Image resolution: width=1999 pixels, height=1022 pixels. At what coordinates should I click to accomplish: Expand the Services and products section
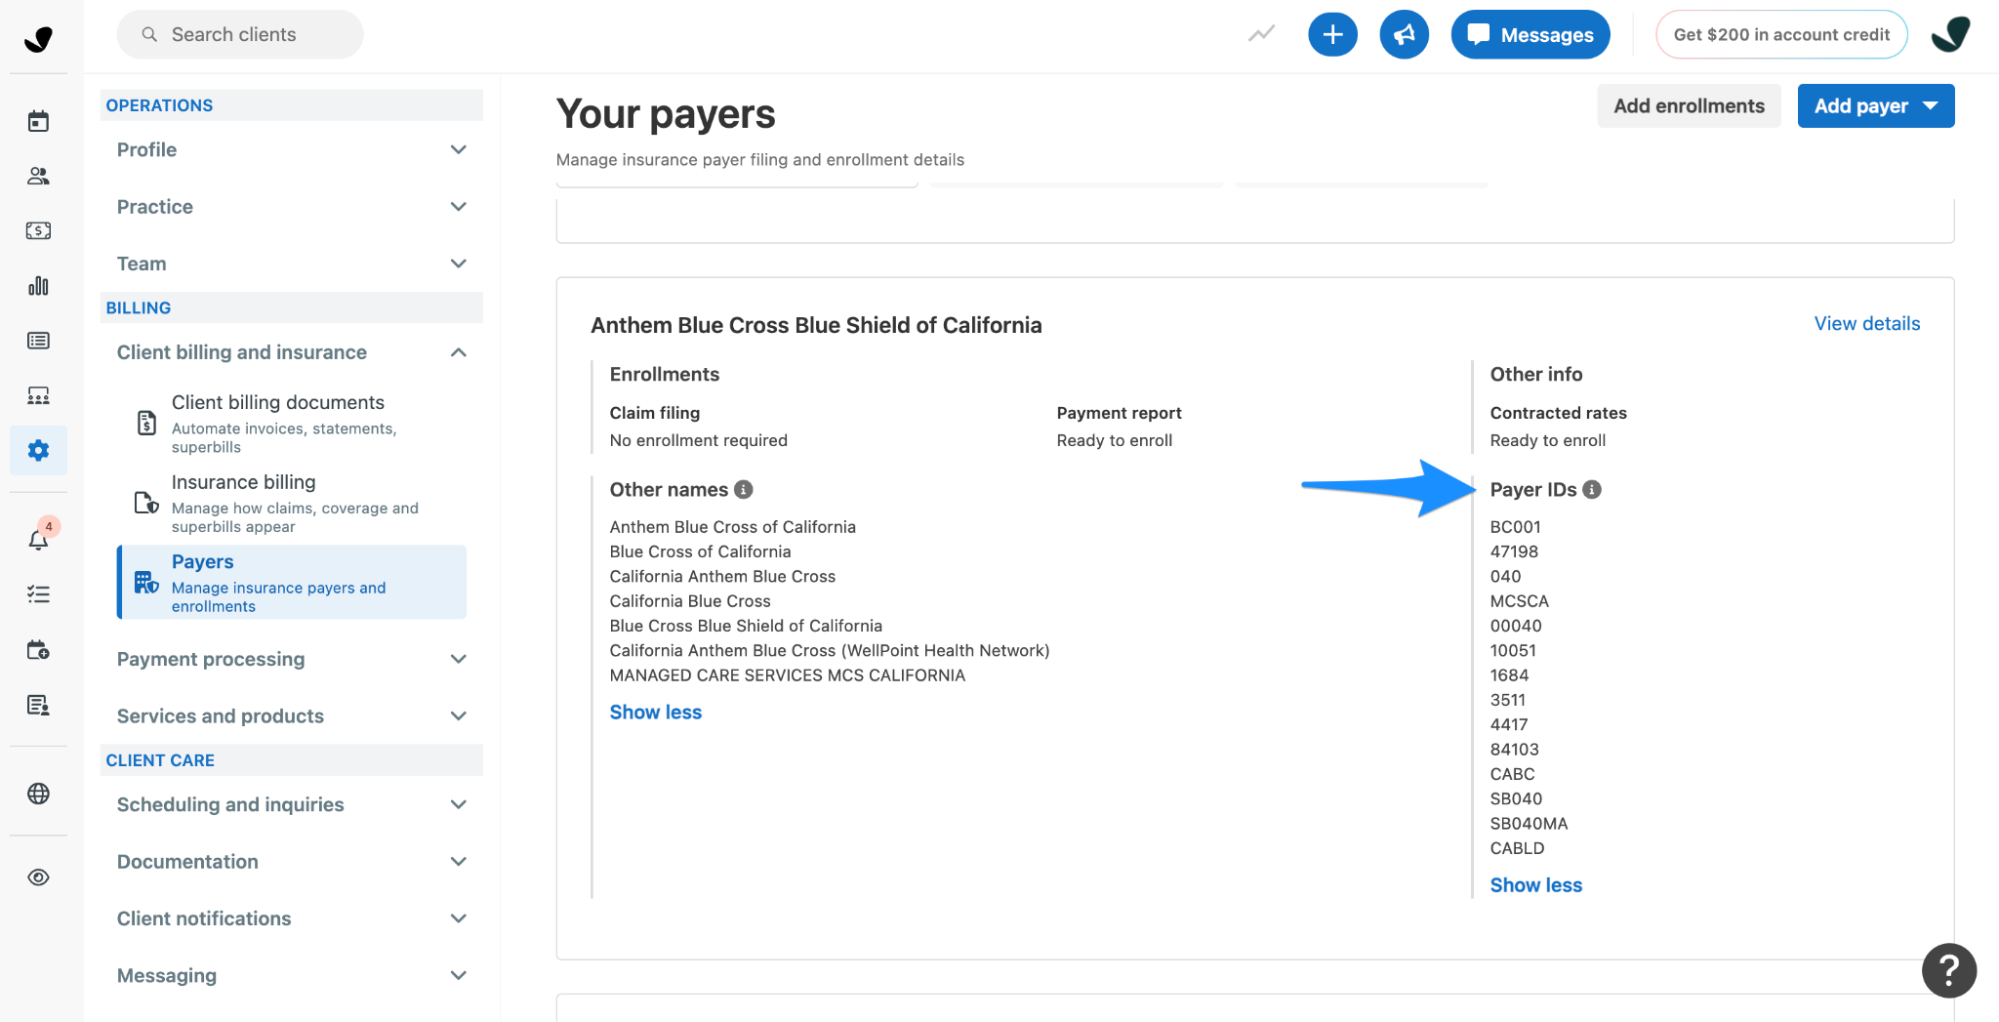[291, 716]
